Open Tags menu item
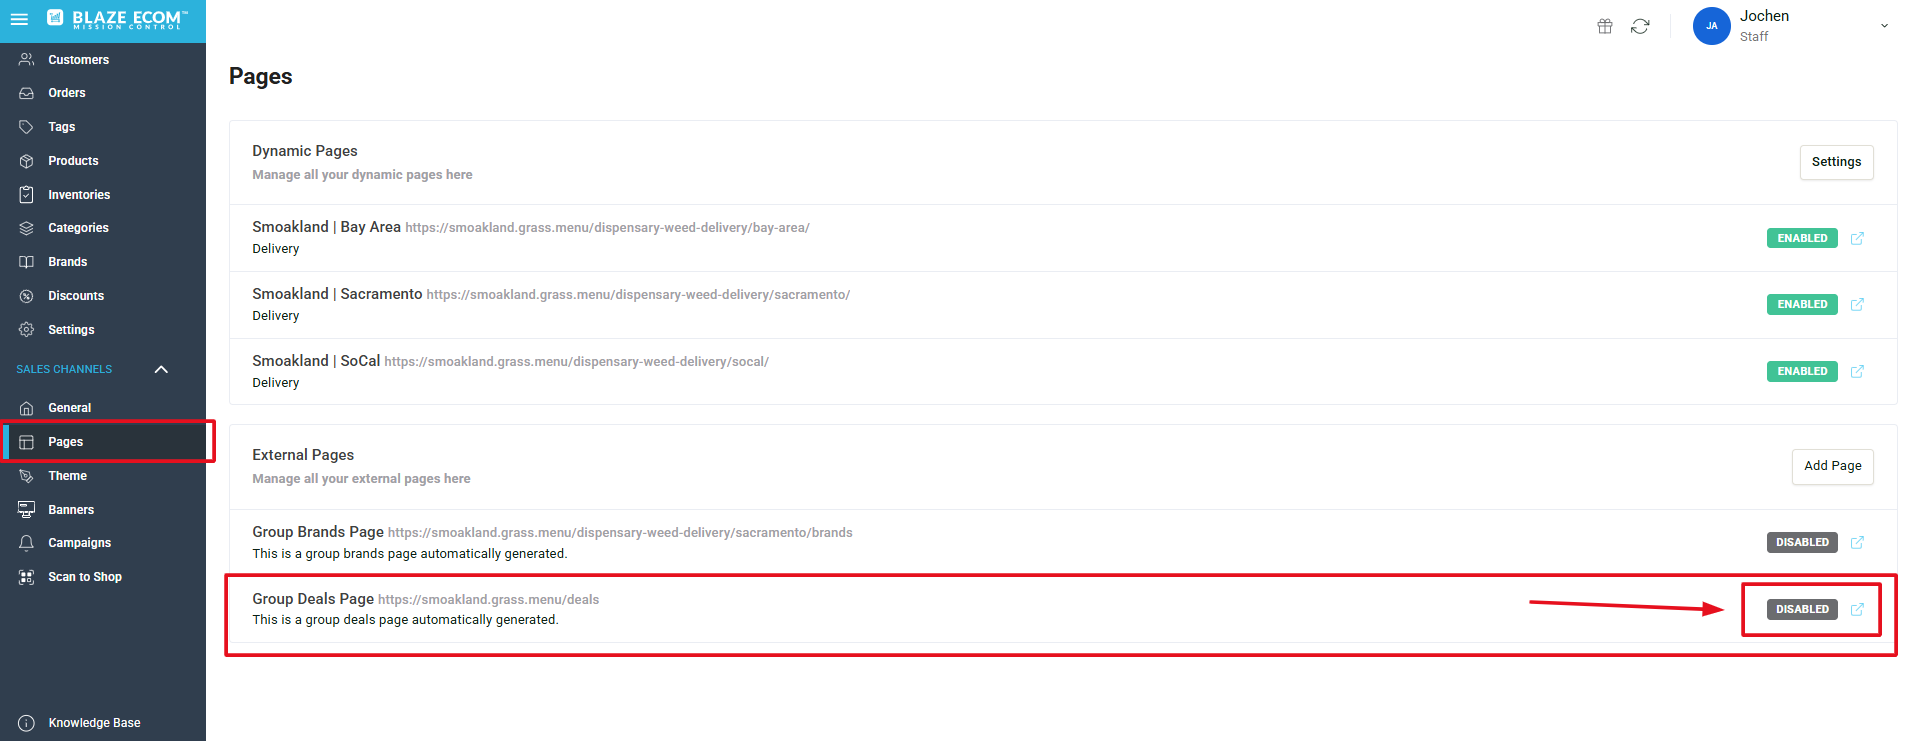1905x741 pixels. pos(103,127)
